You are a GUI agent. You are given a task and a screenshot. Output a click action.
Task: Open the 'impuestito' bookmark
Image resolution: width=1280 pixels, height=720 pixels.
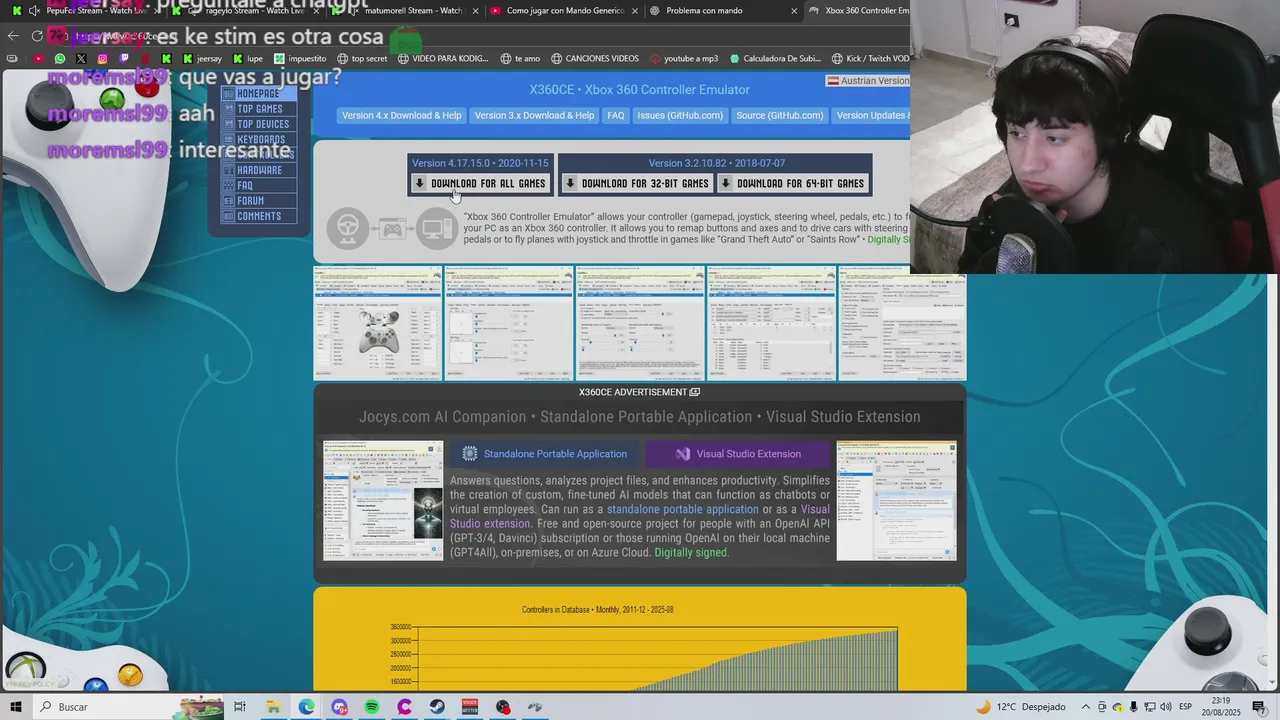[300, 58]
